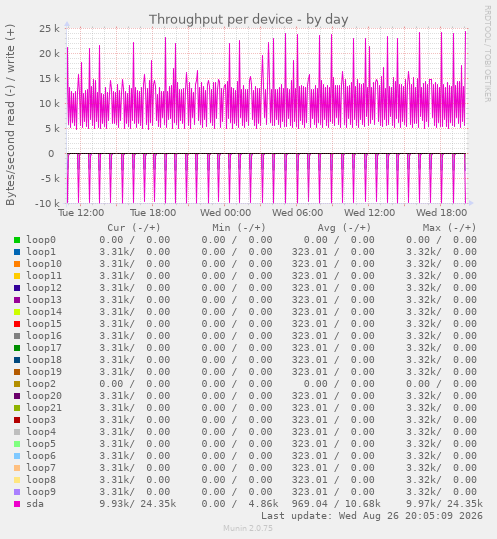Click the loop9 lavender legend swatch
This screenshot has height=539, width=497.
(17, 492)
